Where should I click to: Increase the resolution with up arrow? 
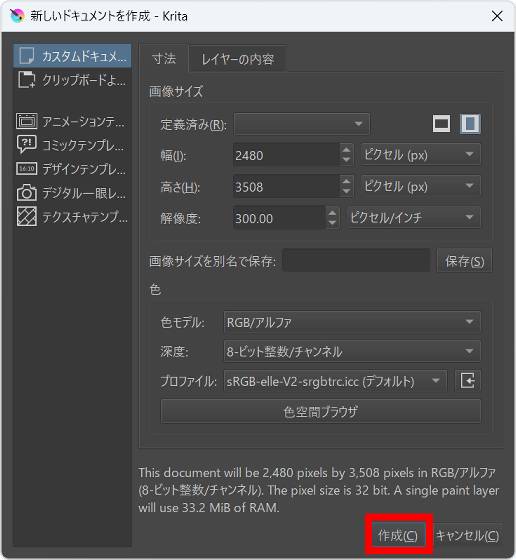pos(332,212)
